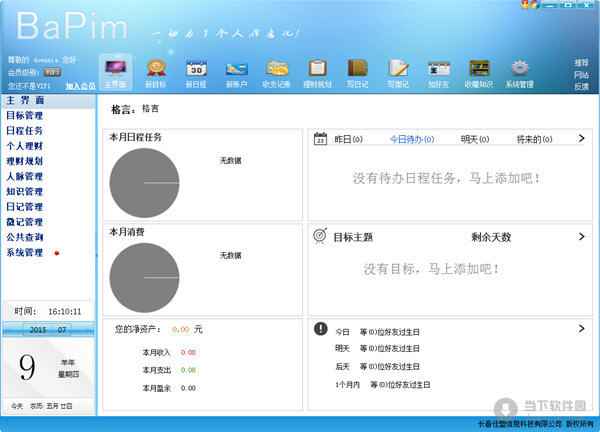Click the 本月日程任务 pie chart

point(145,183)
